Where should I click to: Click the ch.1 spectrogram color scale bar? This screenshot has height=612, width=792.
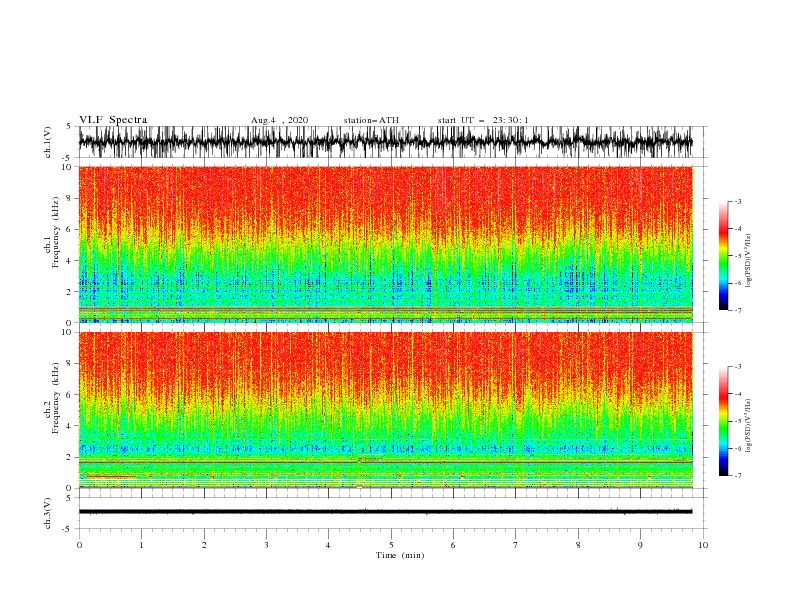coord(723,256)
